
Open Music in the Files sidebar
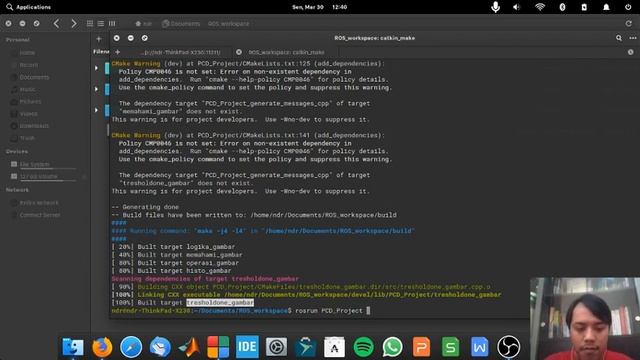(x=28, y=89)
